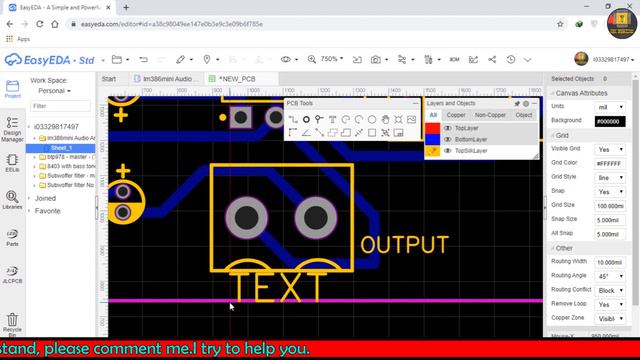Screen dimensions: 640x360
Task: Open the BOM export from toolbar
Action: click(x=454, y=60)
